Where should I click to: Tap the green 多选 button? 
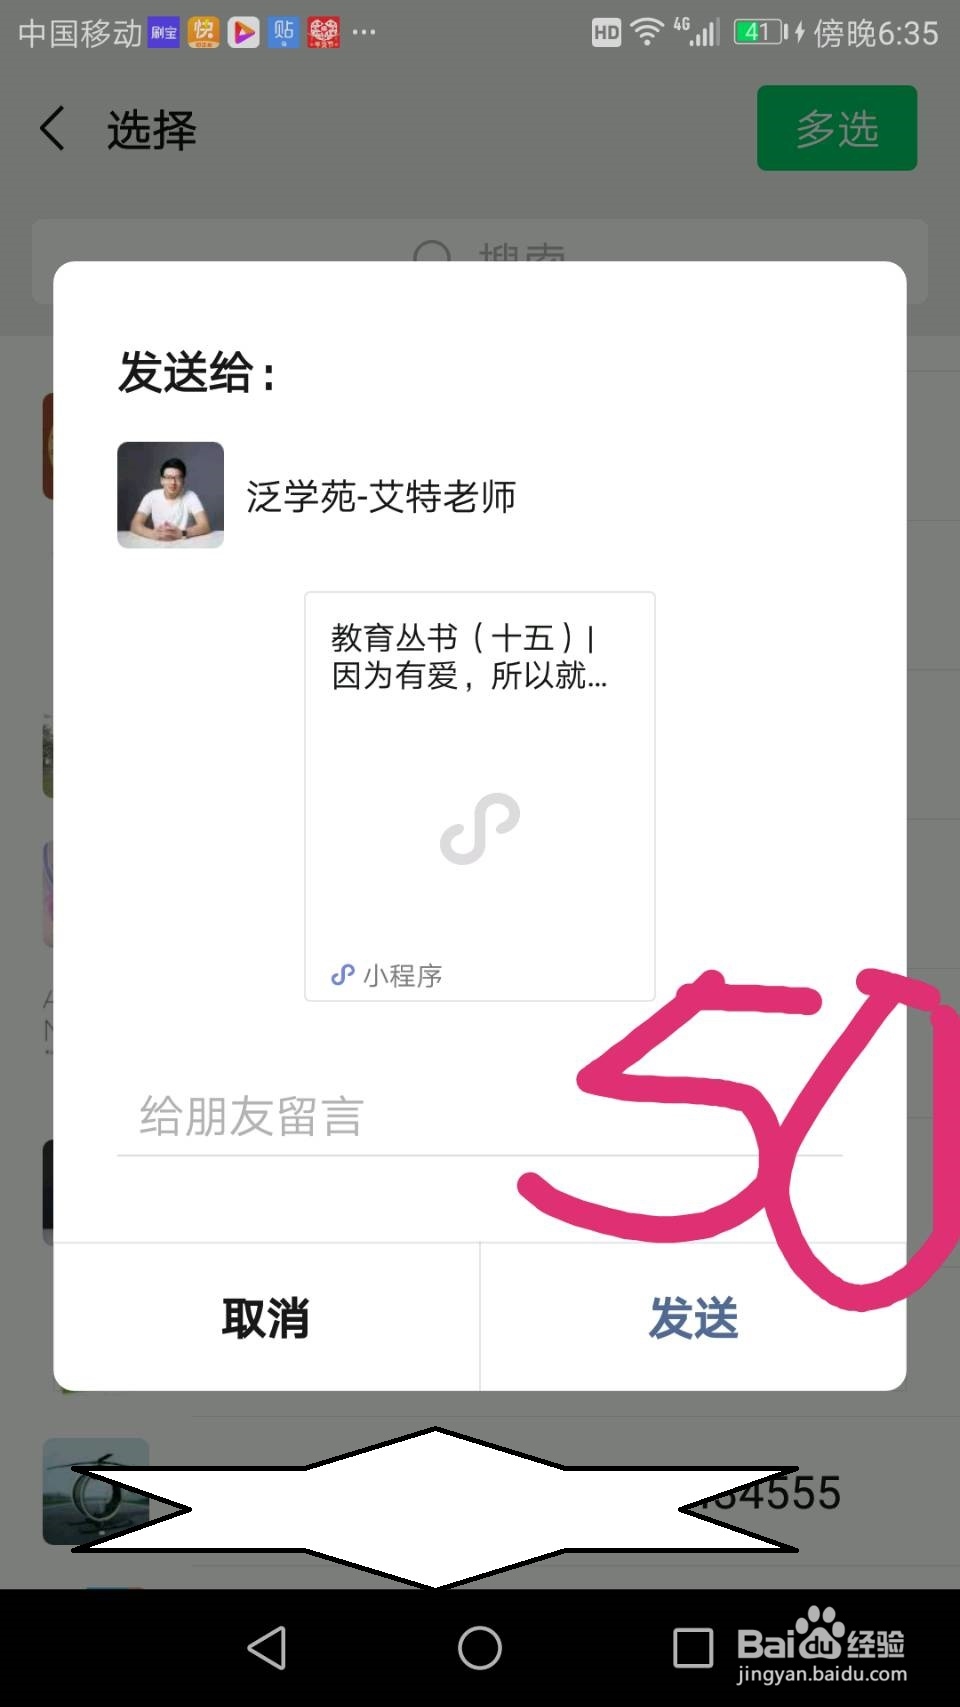pyautogui.click(x=837, y=128)
